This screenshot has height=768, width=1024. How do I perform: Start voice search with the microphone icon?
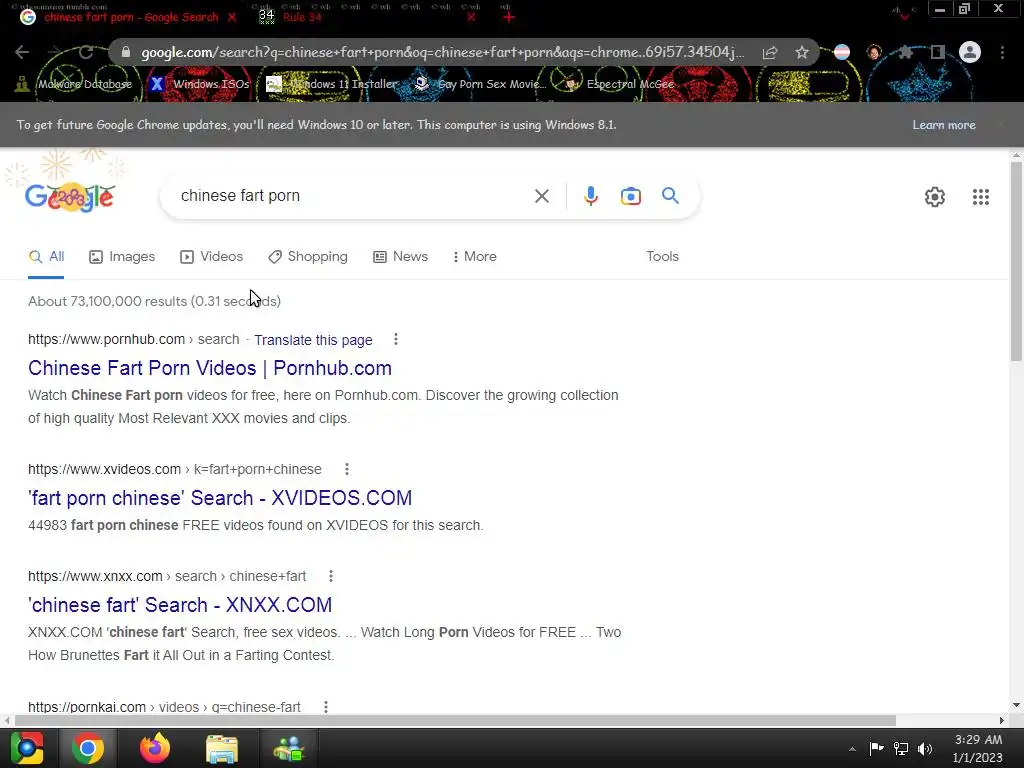pos(590,196)
